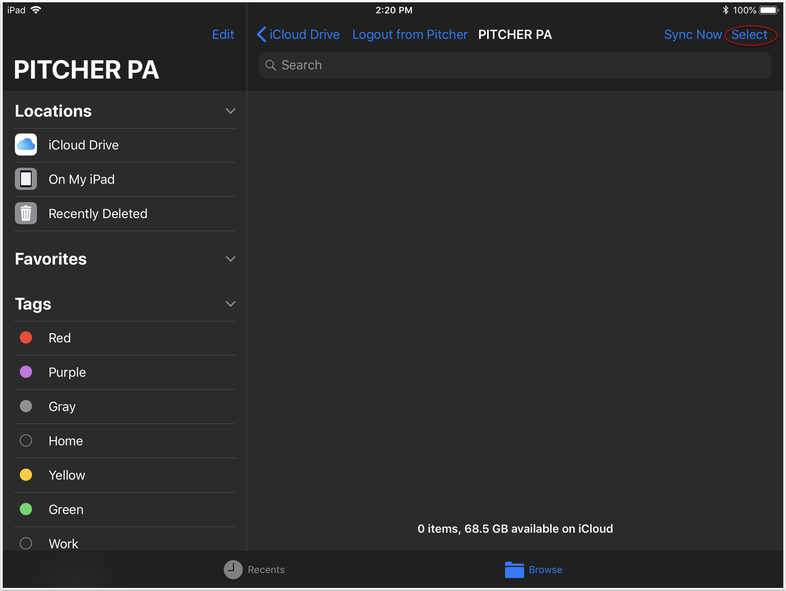Open Recently Deleted trash icon
The image size is (786, 591).
coord(26,213)
